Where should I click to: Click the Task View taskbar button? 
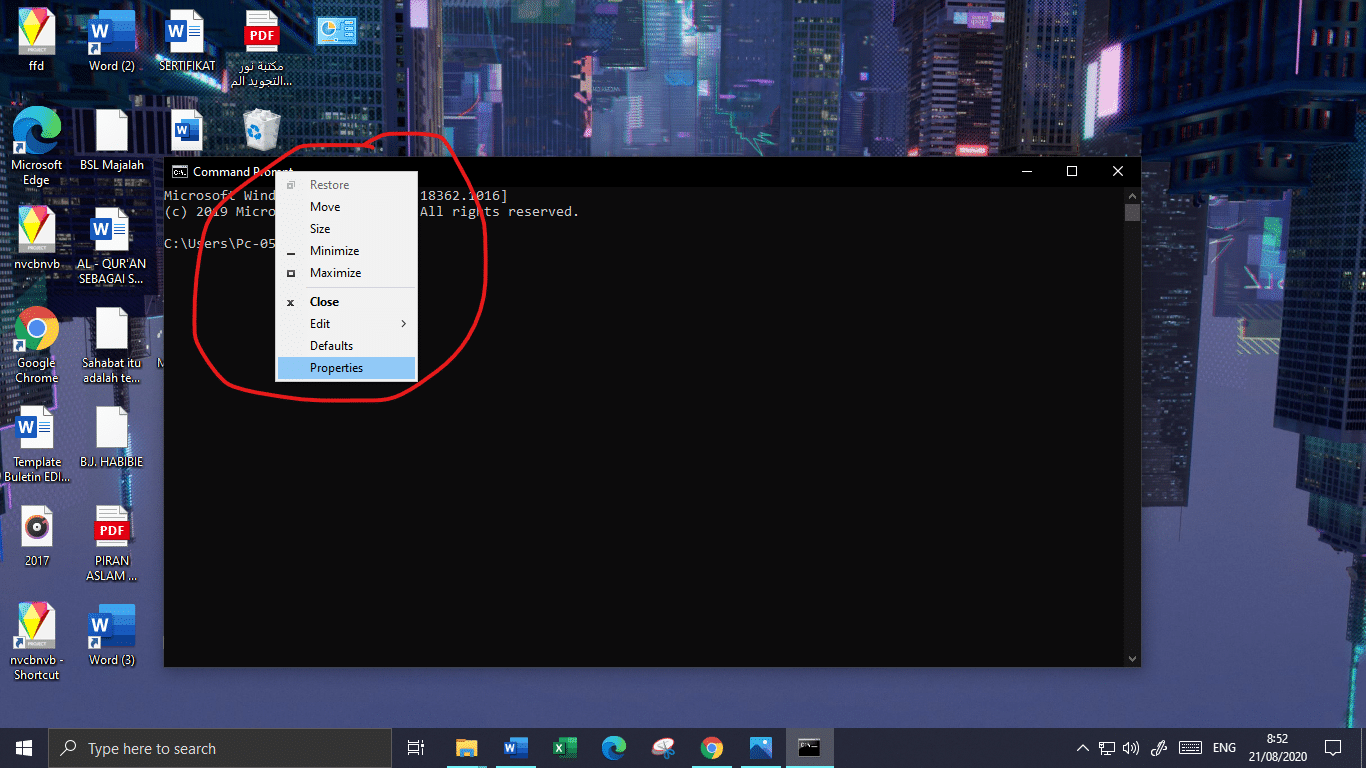point(417,748)
